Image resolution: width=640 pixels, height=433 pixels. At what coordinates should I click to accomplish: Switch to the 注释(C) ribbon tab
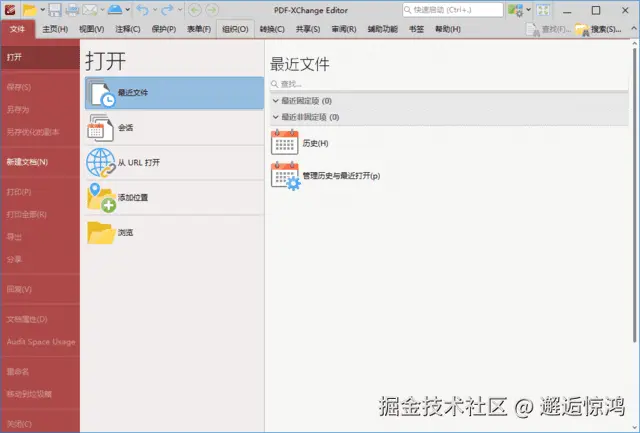(x=128, y=29)
